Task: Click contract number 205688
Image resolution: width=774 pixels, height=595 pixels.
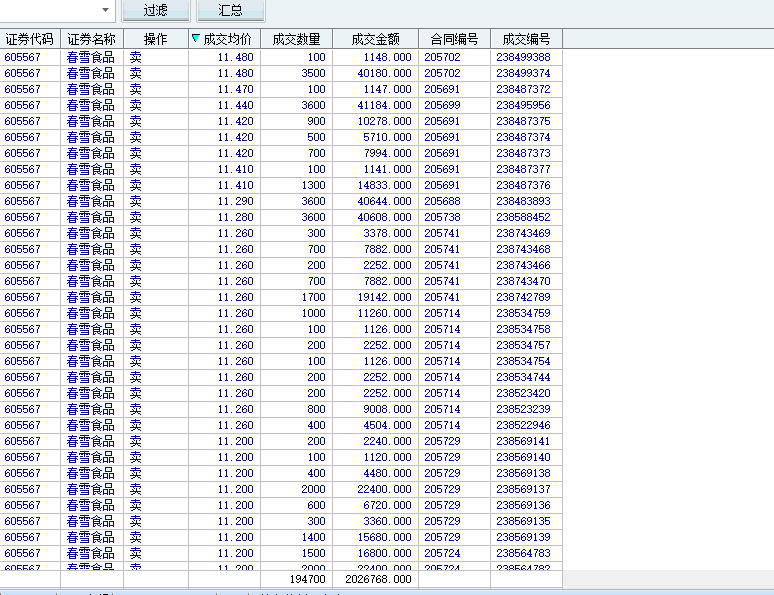Action: [x=442, y=201]
